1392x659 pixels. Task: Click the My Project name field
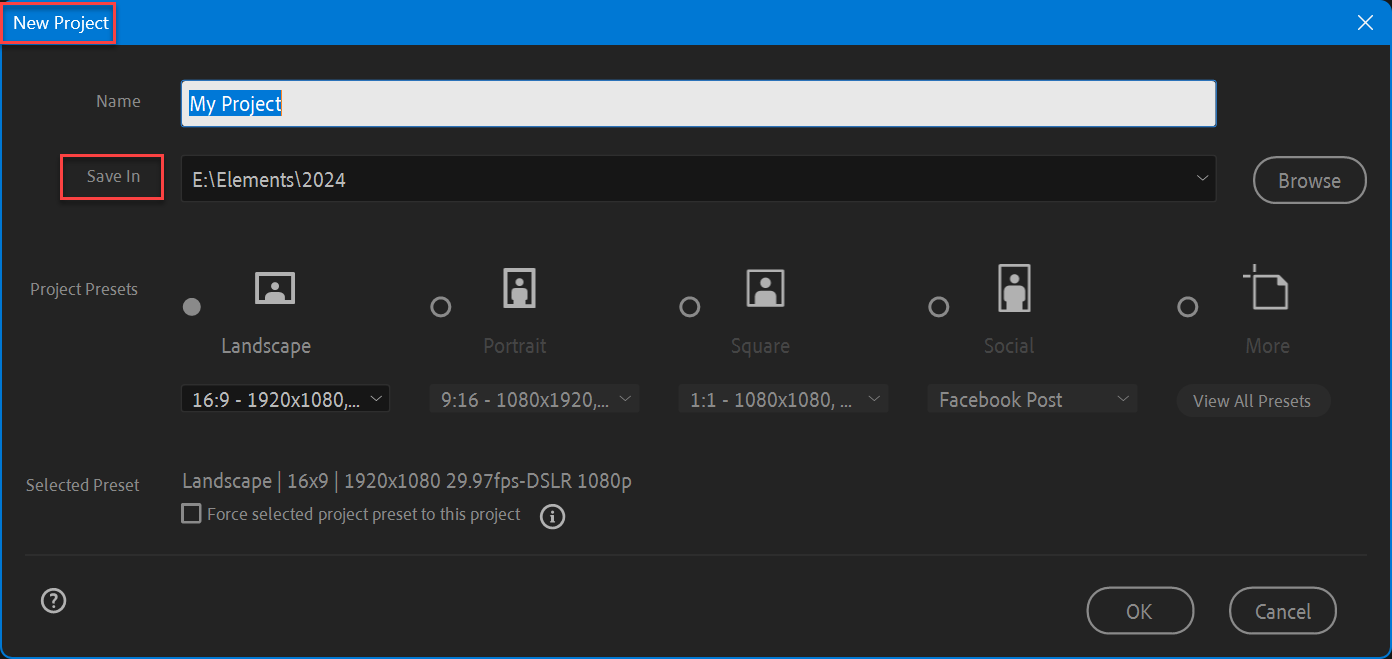click(x=697, y=103)
